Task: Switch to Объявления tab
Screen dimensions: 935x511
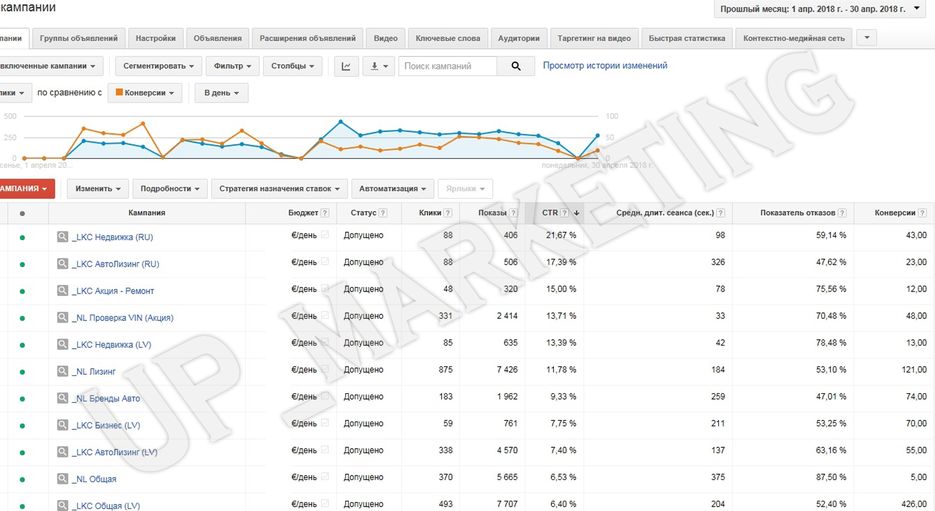Action: (218, 38)
